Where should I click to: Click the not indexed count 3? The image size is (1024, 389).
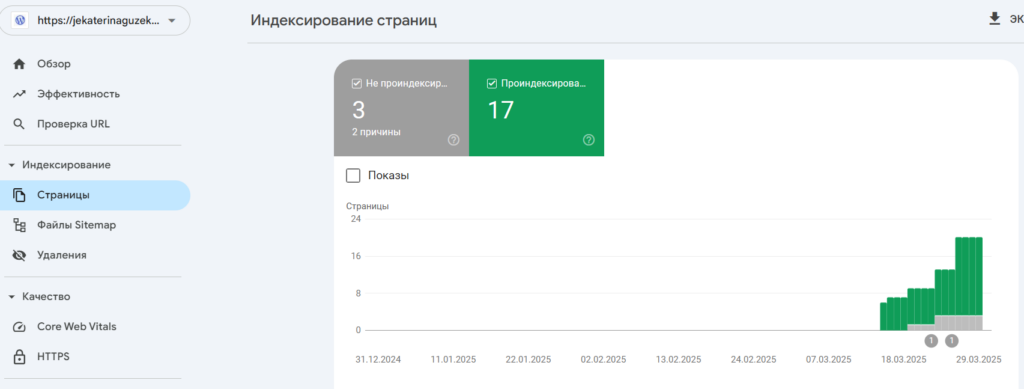[359, 110]
